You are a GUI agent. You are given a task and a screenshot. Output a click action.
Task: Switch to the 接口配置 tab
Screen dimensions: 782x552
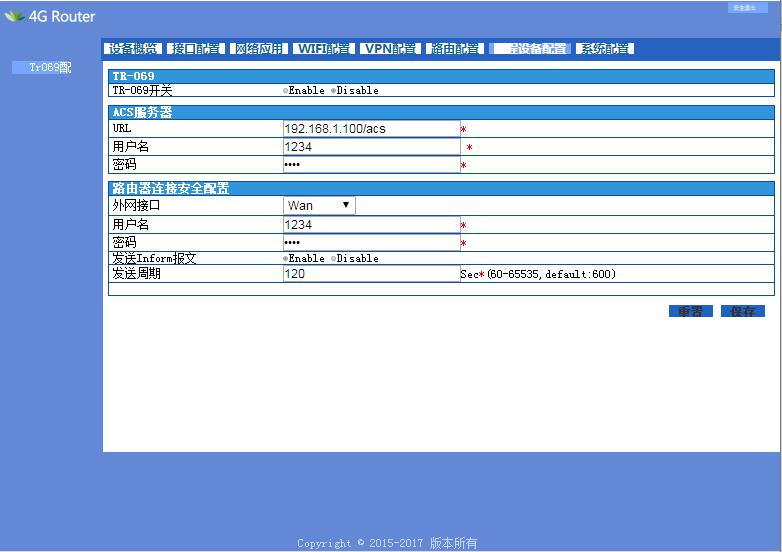click(x=196, y=49)
